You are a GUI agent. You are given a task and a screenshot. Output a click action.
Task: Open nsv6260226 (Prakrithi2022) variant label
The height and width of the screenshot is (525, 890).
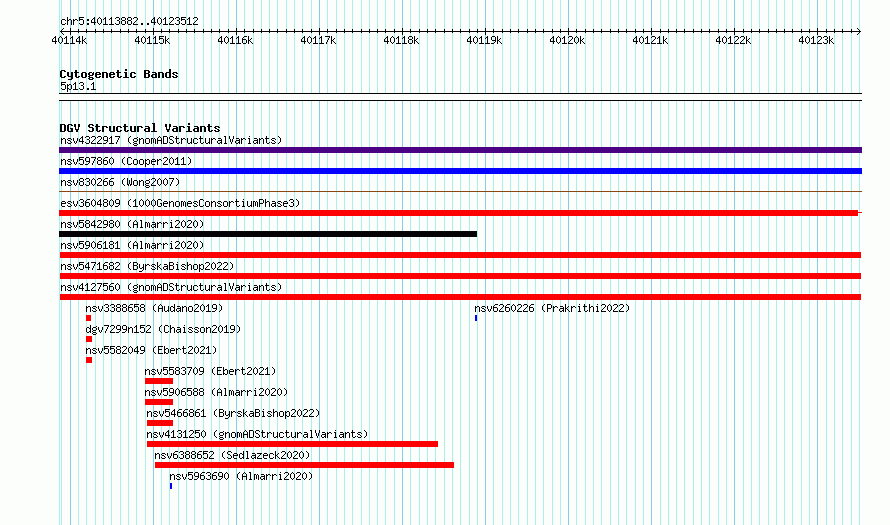(x=552, y=308)
